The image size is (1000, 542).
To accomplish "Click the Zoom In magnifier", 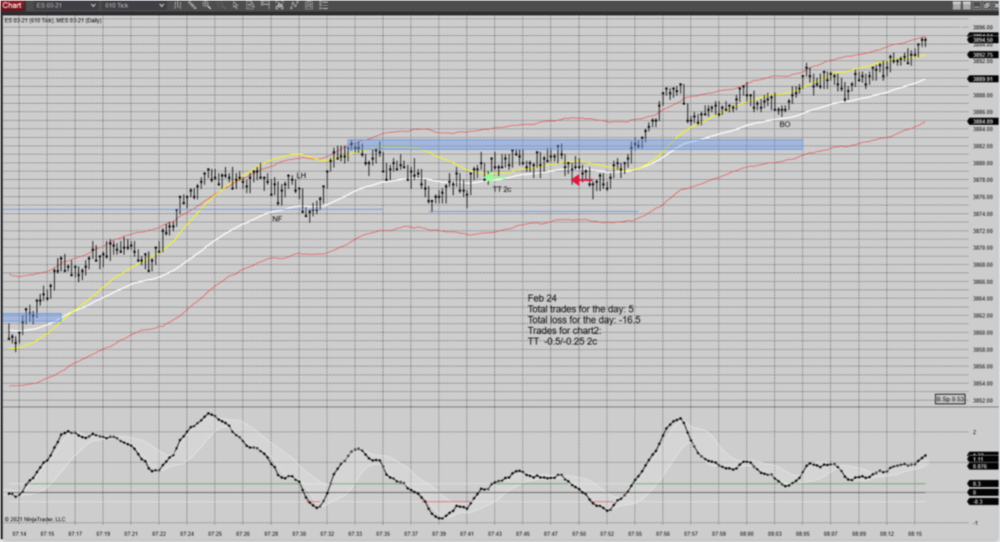I will pos(206,5).
